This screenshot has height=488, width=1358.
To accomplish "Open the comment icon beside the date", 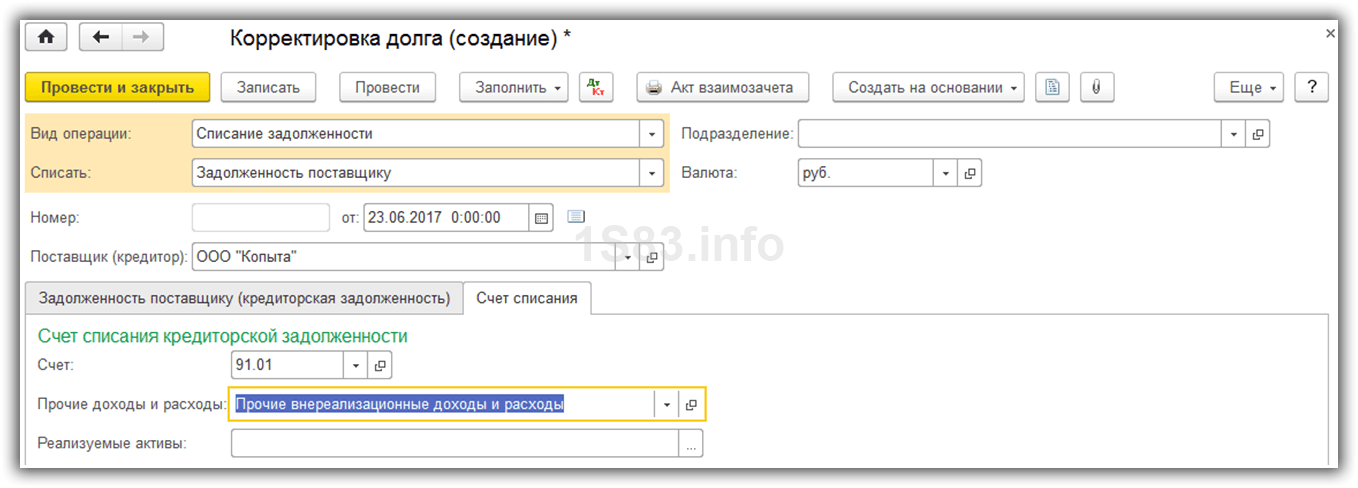I will click(x=575, y=216).
